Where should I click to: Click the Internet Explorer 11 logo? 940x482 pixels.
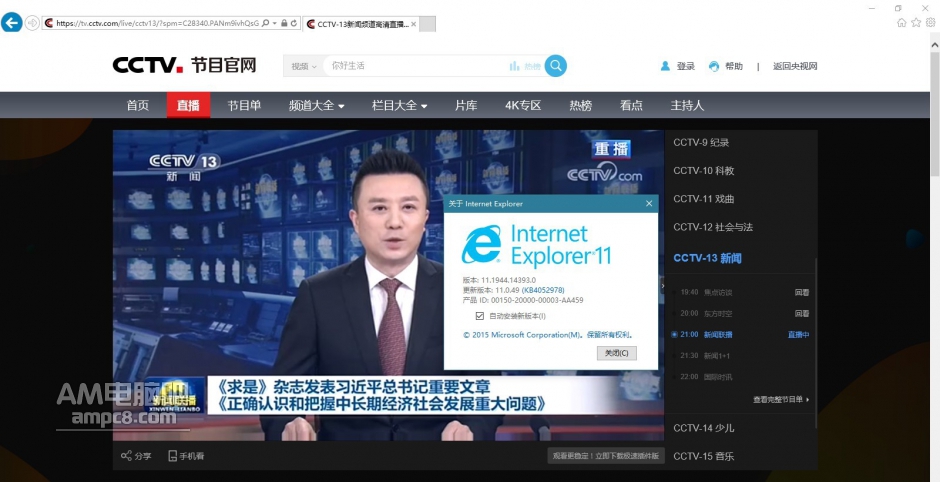point(536,245)
